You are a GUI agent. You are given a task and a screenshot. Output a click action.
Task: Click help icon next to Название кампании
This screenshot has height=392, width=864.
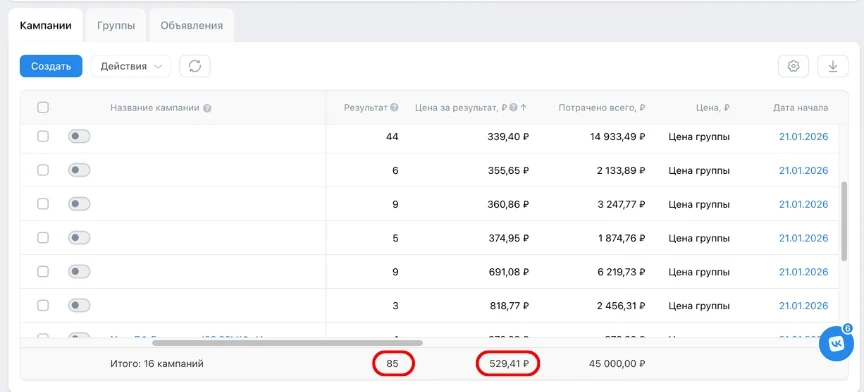coord(207,108)
